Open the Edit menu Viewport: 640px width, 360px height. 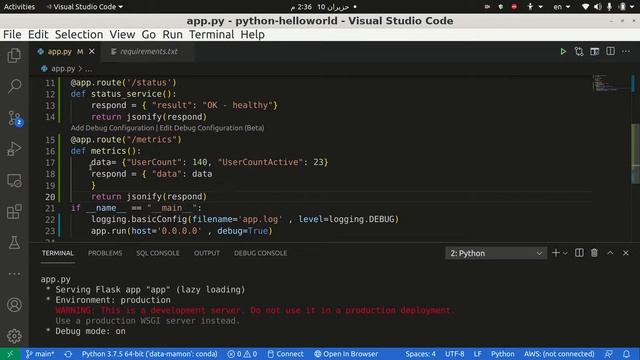[38, 35]
